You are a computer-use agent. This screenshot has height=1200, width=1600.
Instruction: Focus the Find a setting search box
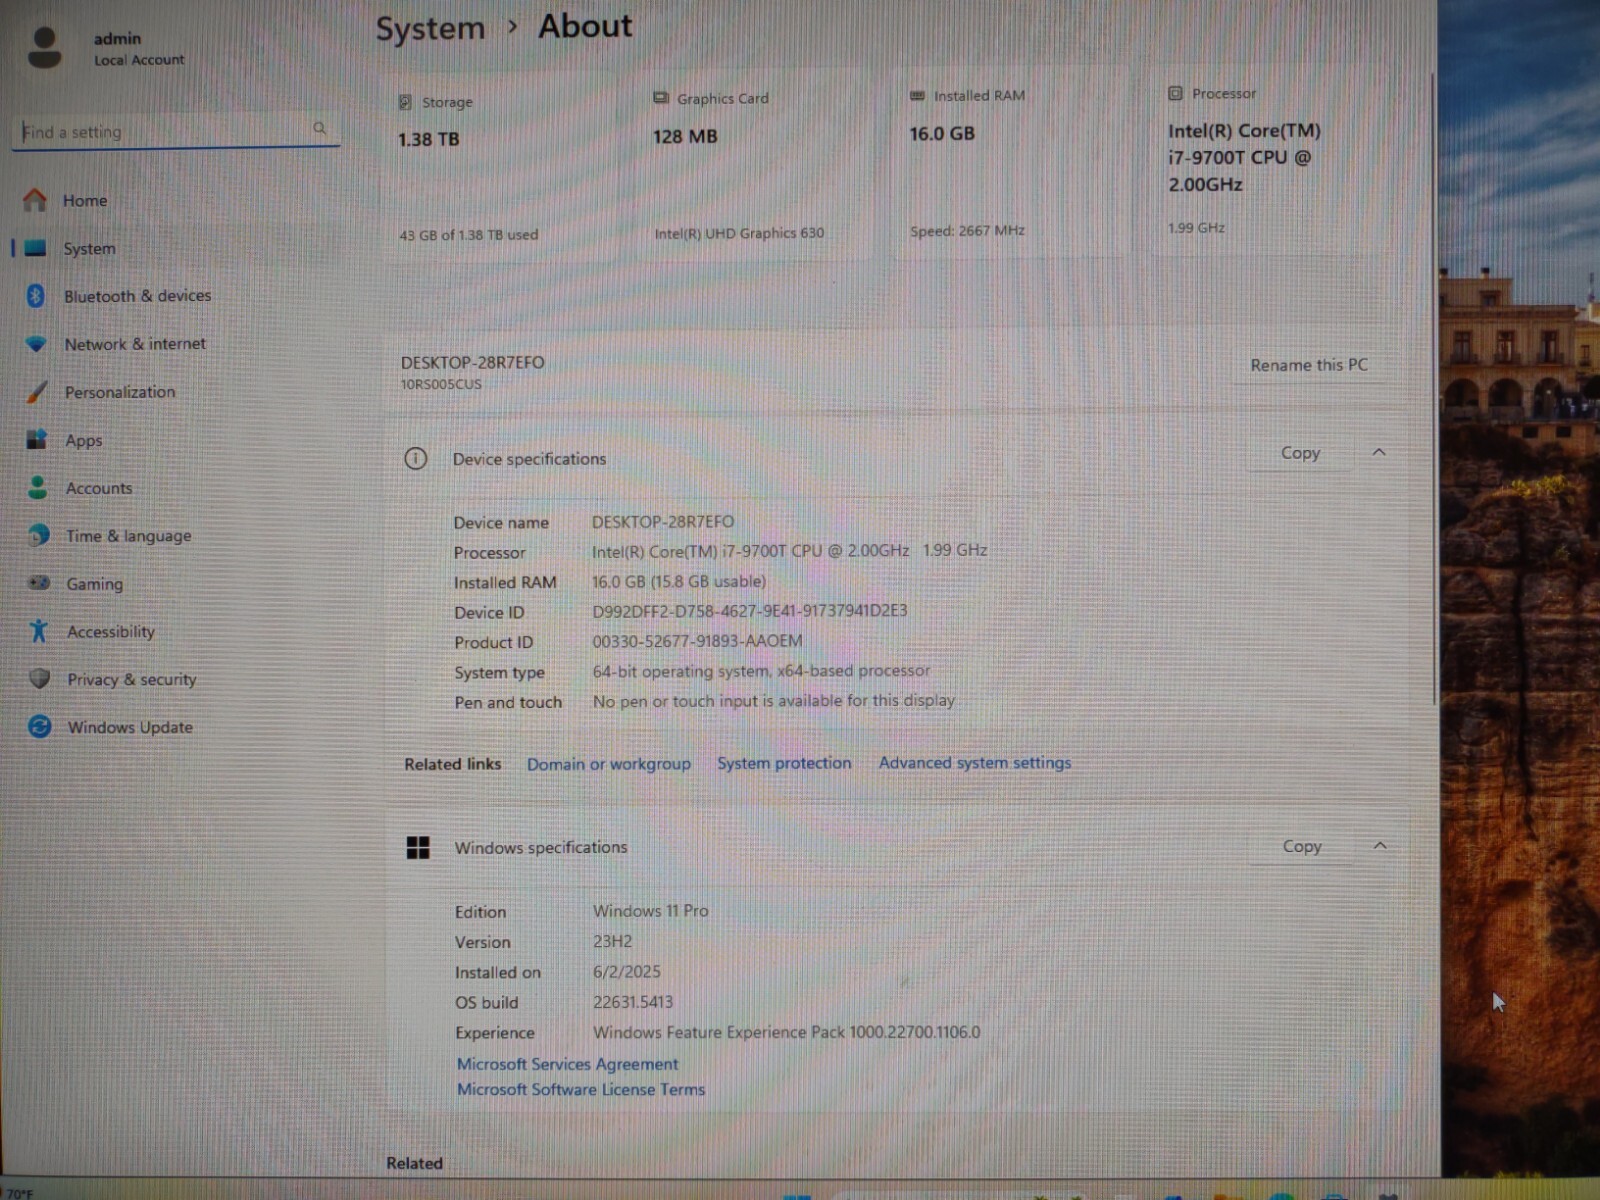pos(176,131)
